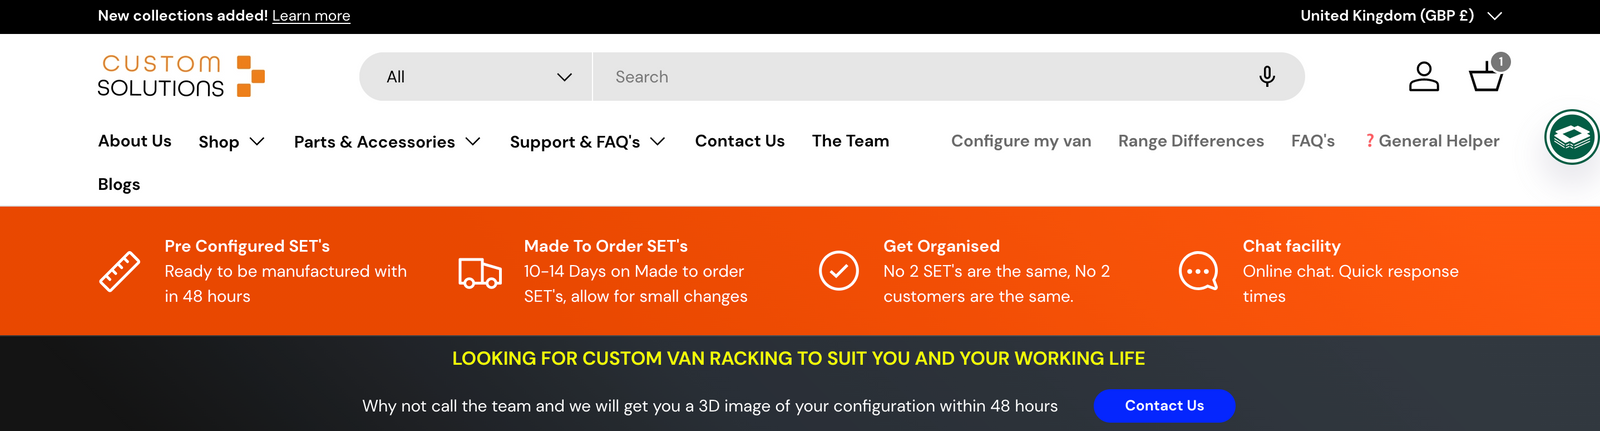Open the user account icon
The width and height of the screenshot is (1600, 431).
1424,76
